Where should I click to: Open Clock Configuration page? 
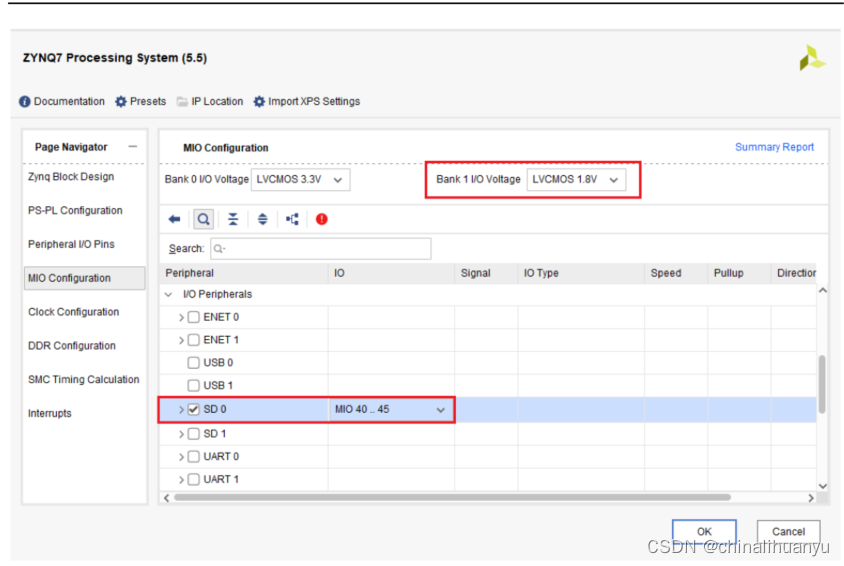[x=74, y=312]
